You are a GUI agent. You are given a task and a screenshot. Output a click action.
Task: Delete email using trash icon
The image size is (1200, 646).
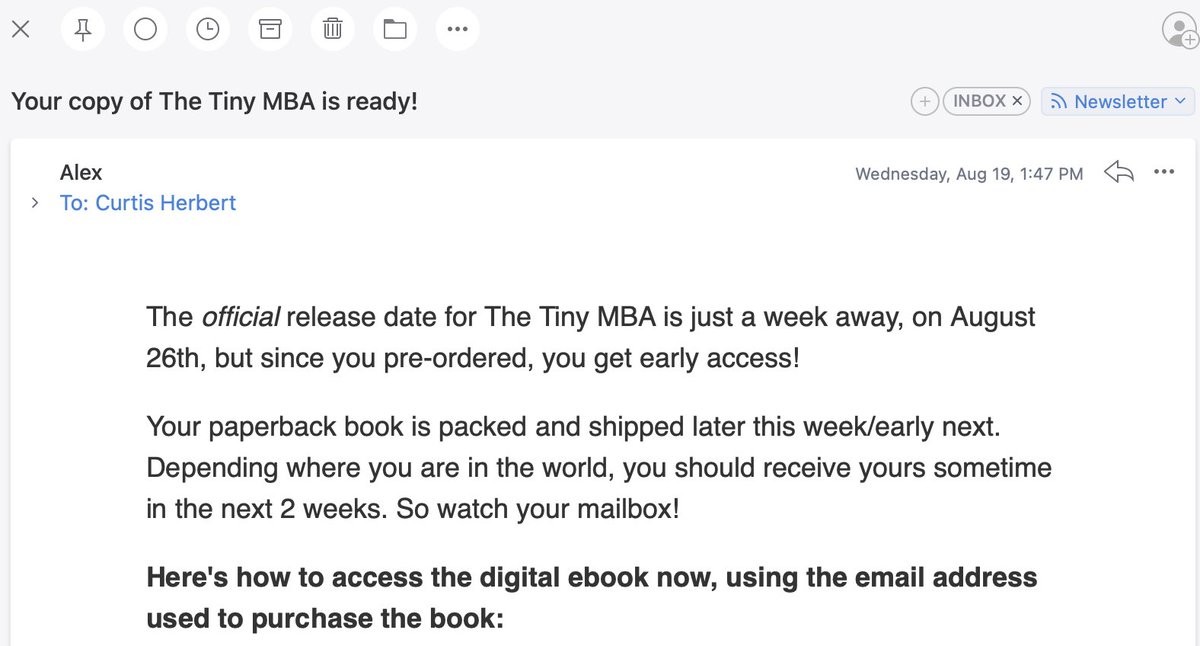coord(332,29)
